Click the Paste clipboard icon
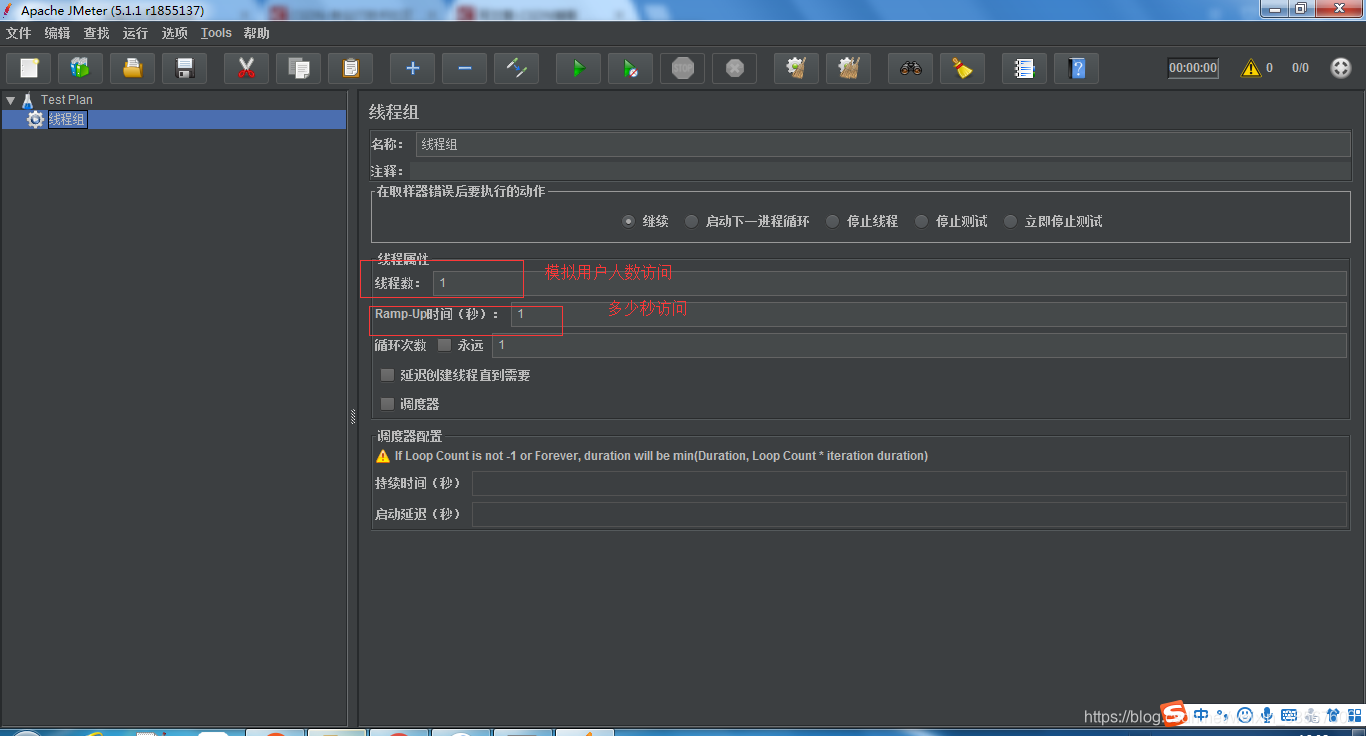Screen dimensions: 1366x736 [x=350, y=68]
